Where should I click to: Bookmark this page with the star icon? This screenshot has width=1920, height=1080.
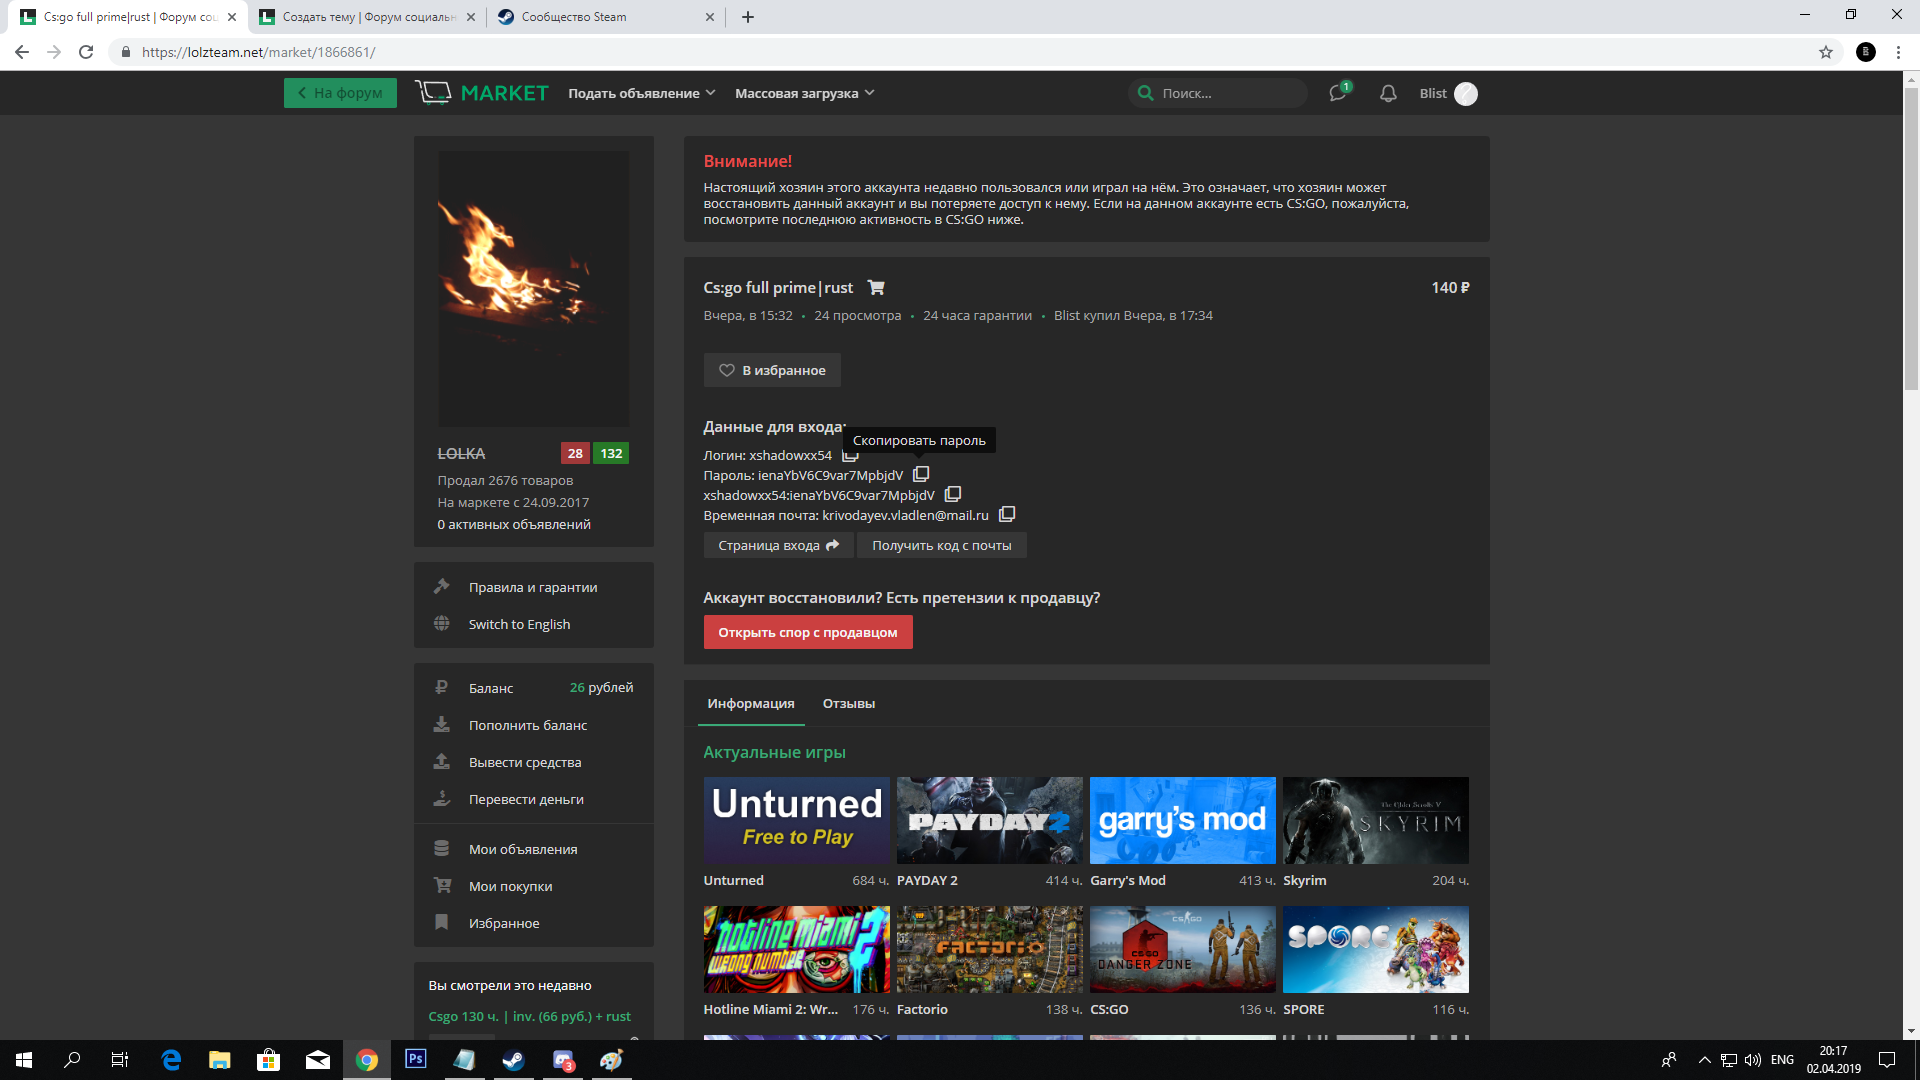pyautogui.click(x=1826, y=52)
